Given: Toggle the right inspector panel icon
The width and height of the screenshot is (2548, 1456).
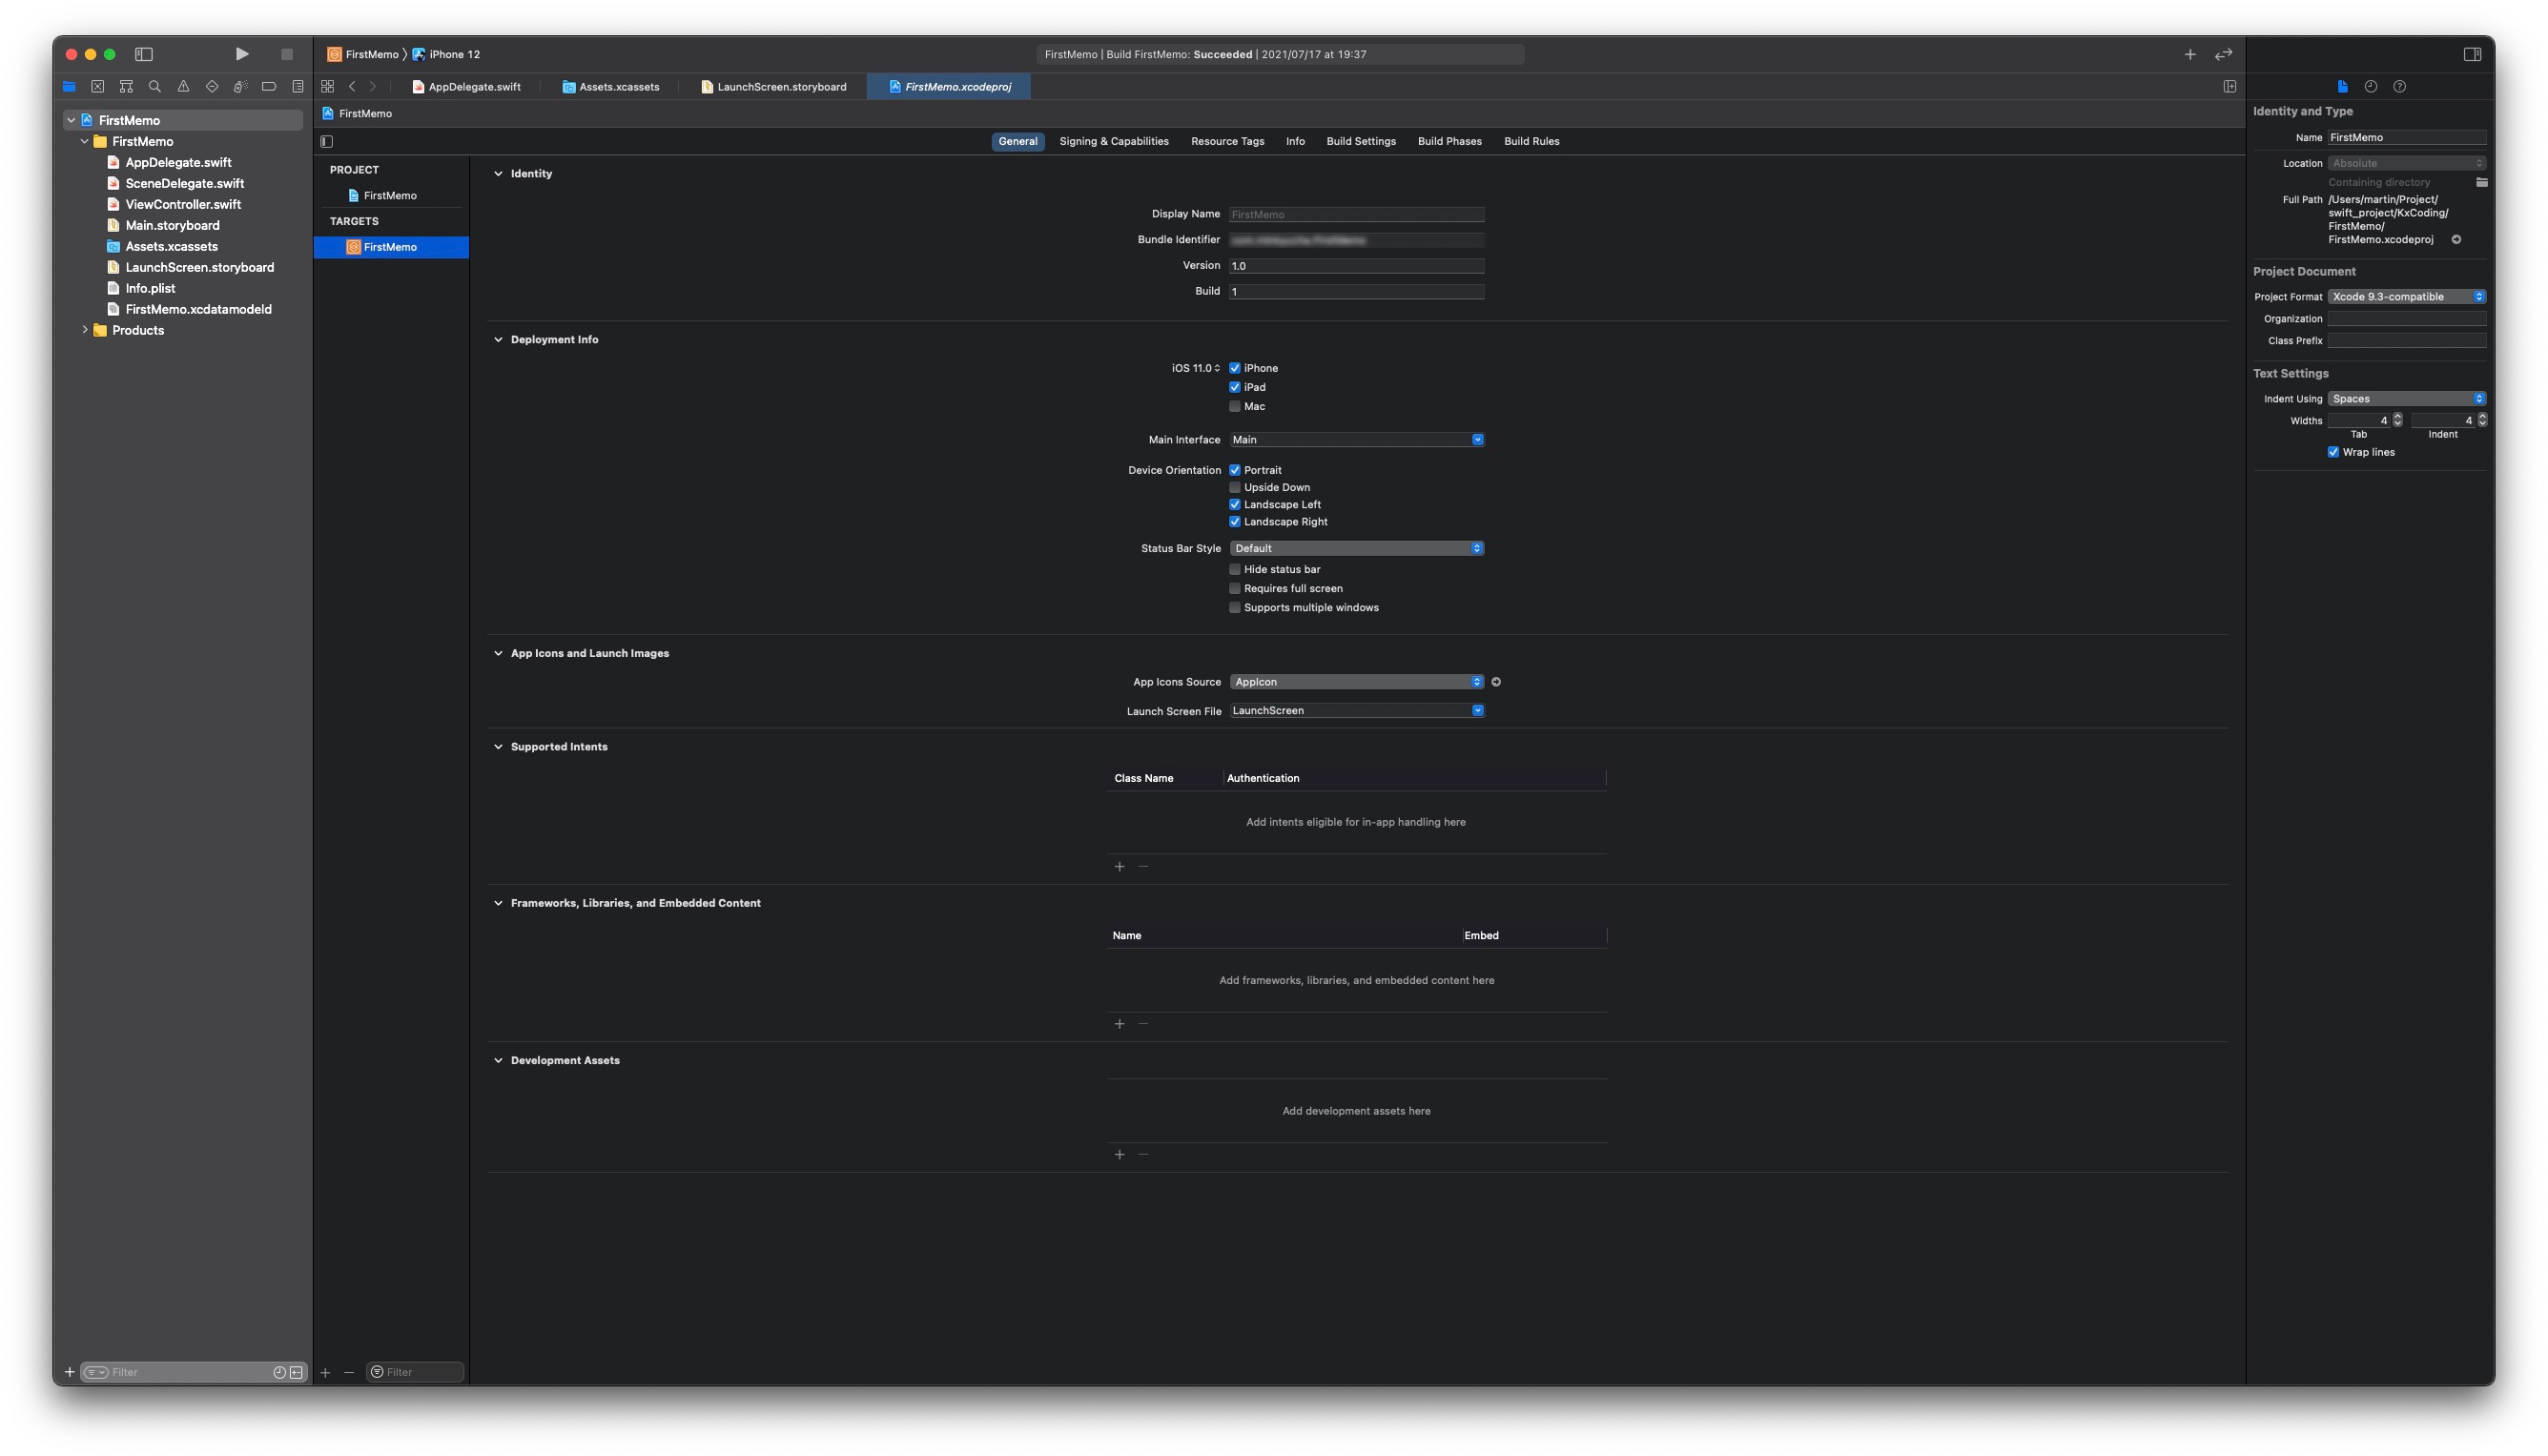Looking at the screenshot, I should pos(2472,54).
